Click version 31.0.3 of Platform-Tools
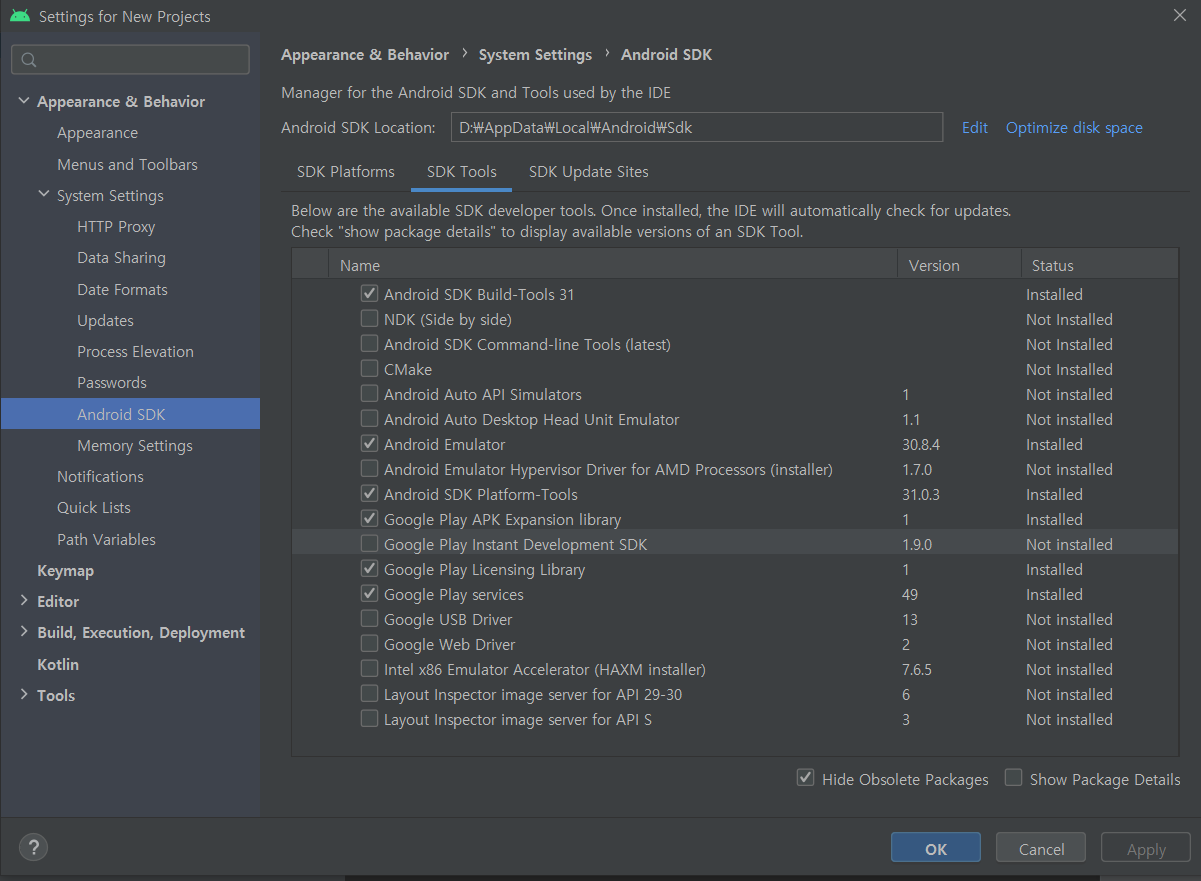This screenshot has height=881, width=1201. click(x=922, y=494)
